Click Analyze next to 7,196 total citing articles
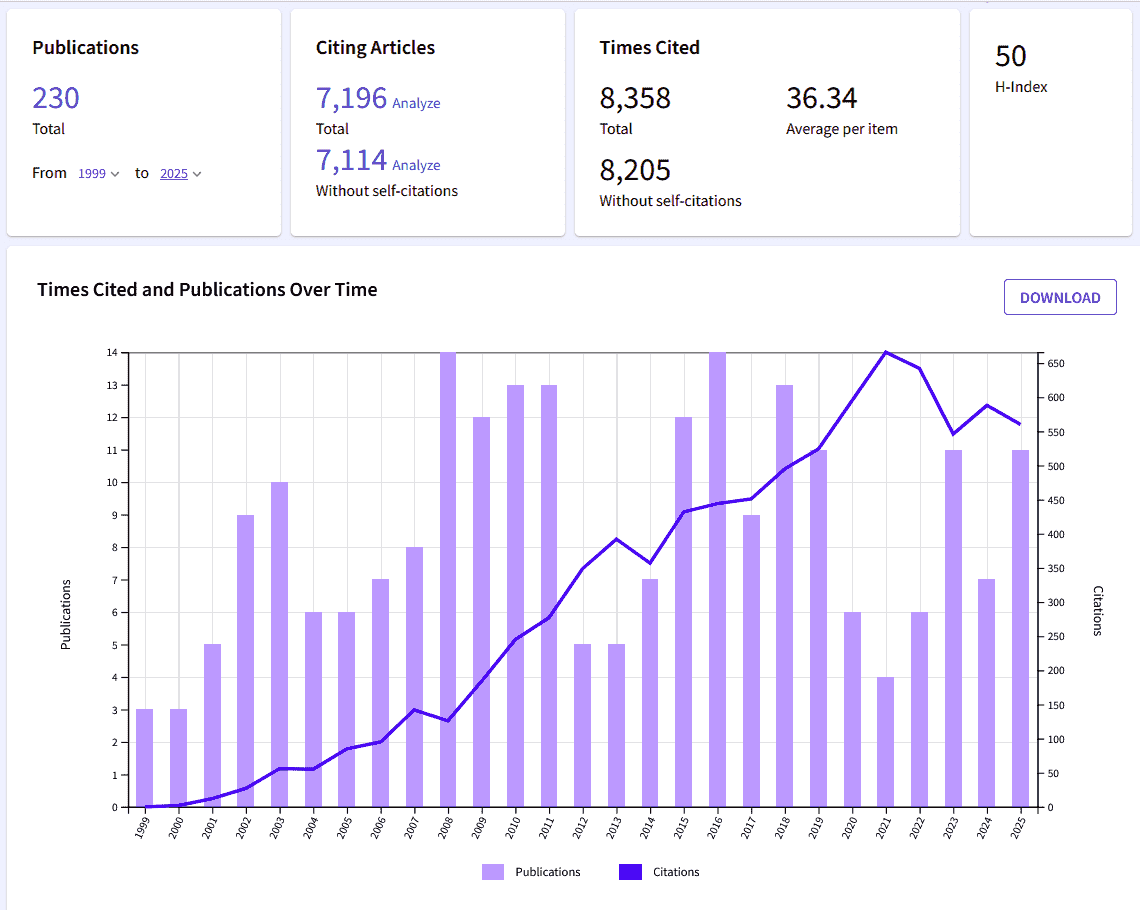The width and height of the screenshot is (1140, 910). pos(415,102)
